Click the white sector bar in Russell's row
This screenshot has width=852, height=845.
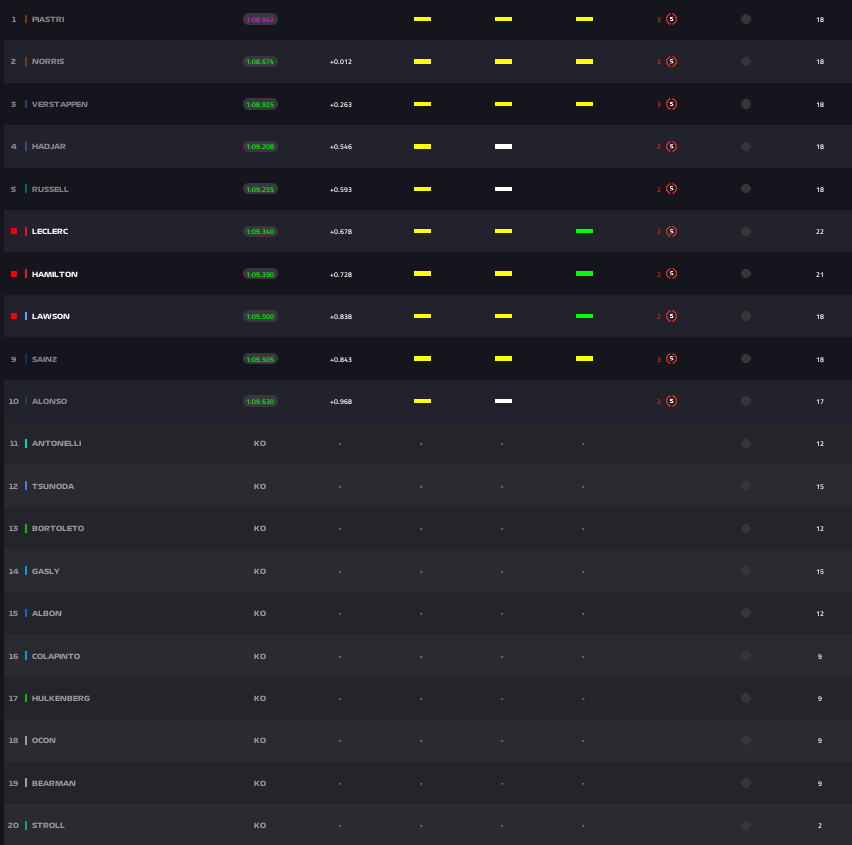click(x=503, y=189)
